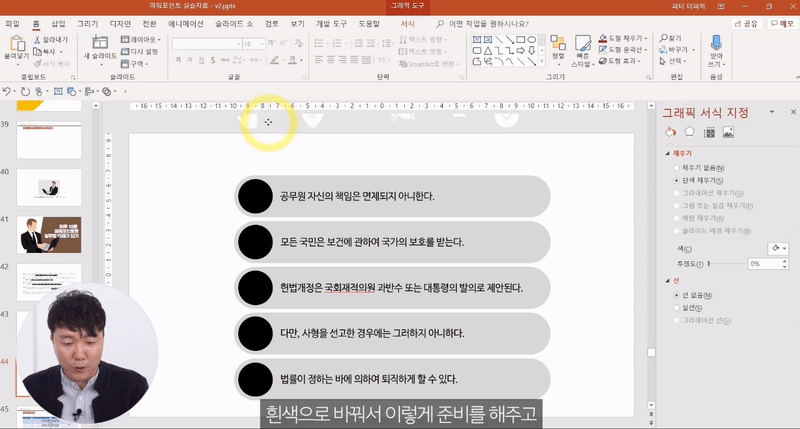Click the Undo arrow in the quick toolbar

tap(7, 91)
